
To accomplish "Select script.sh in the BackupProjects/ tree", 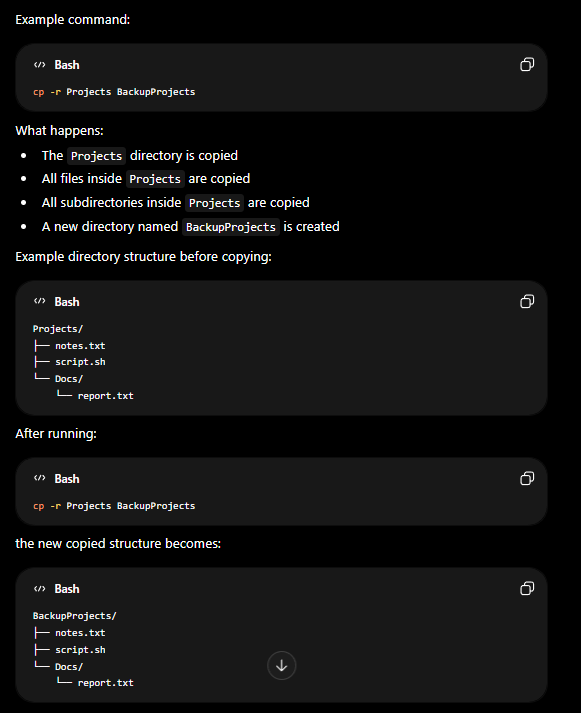I will point(80,650).
